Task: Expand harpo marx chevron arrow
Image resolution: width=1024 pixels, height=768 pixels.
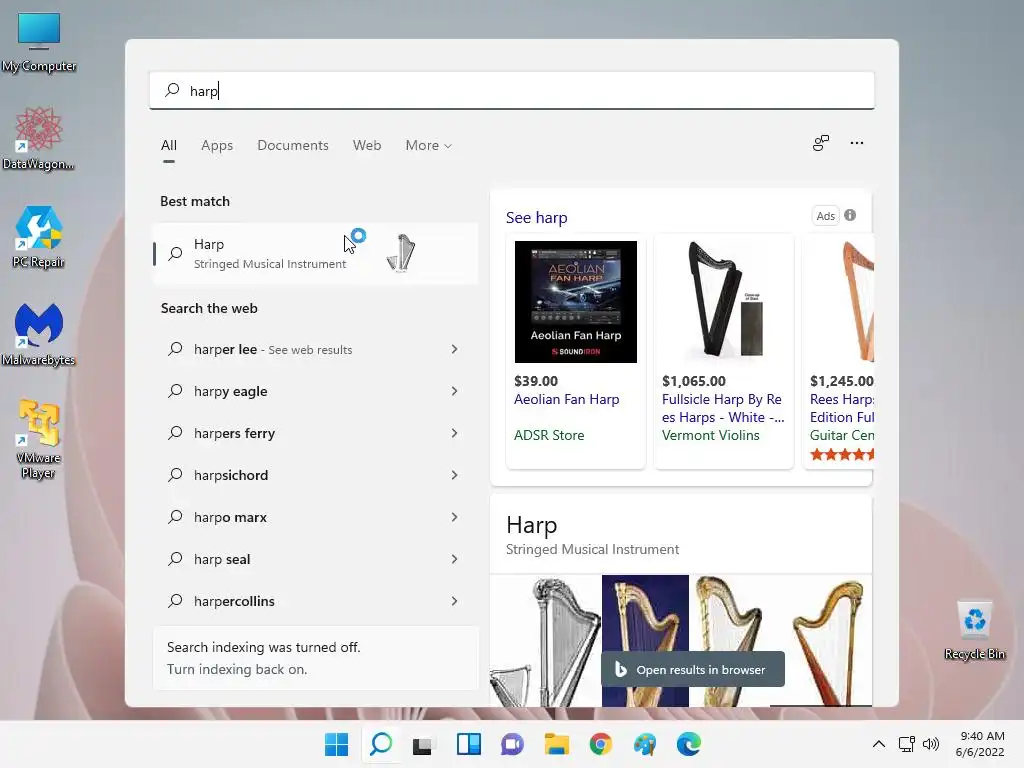Action: point(455,517)
